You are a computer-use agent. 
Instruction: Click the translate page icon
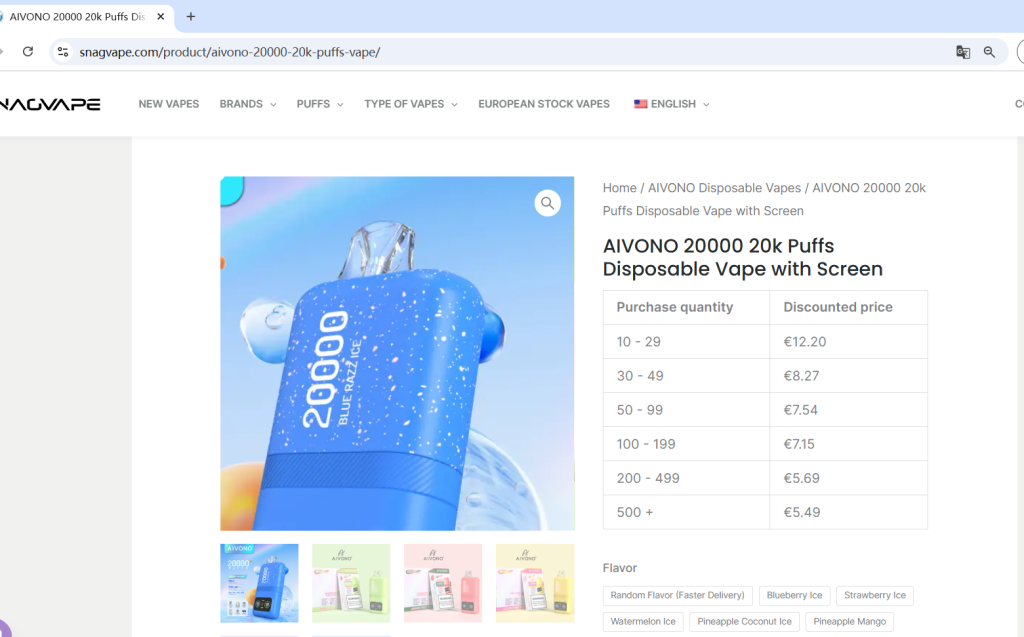pos(963,52)
